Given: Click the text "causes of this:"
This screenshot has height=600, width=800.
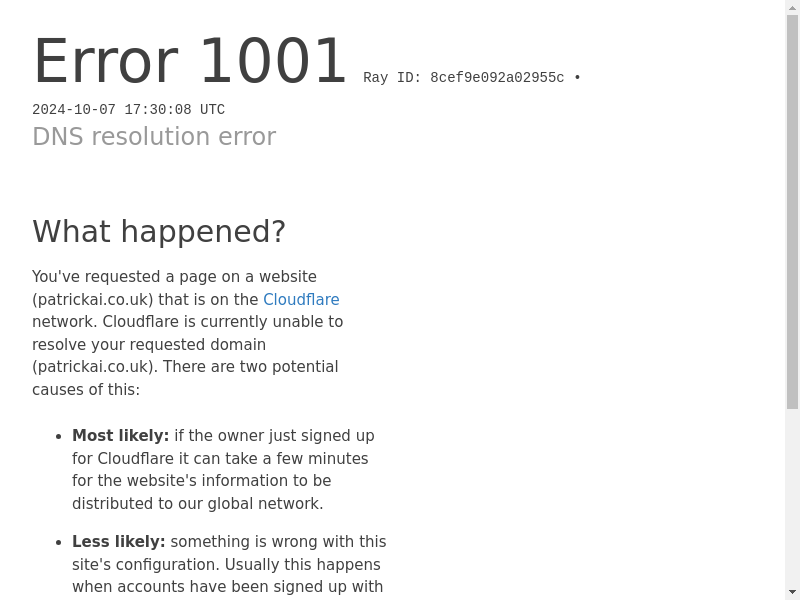Looking at the screenshot, I should pyautogui.click(x=86, y=390).
